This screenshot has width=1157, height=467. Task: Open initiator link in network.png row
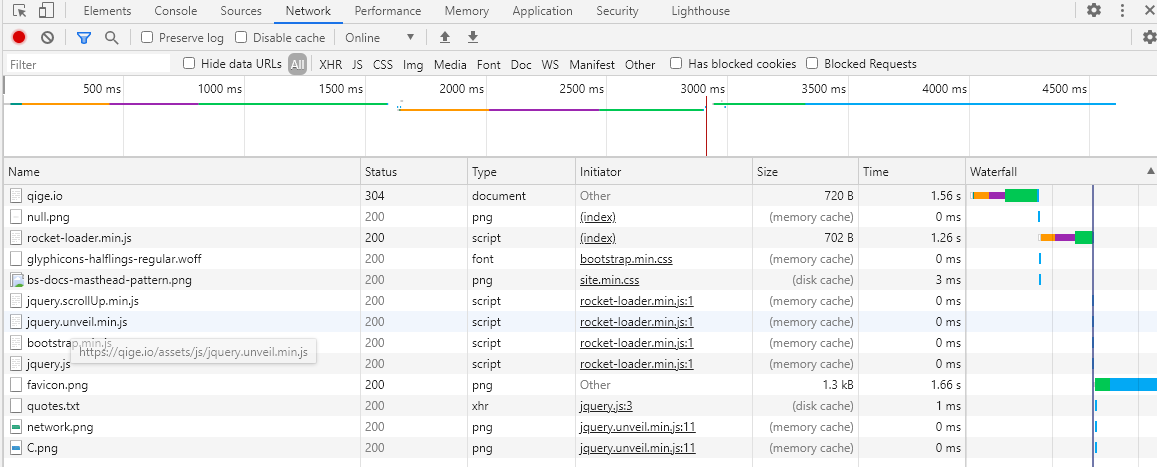click(638, 427)
